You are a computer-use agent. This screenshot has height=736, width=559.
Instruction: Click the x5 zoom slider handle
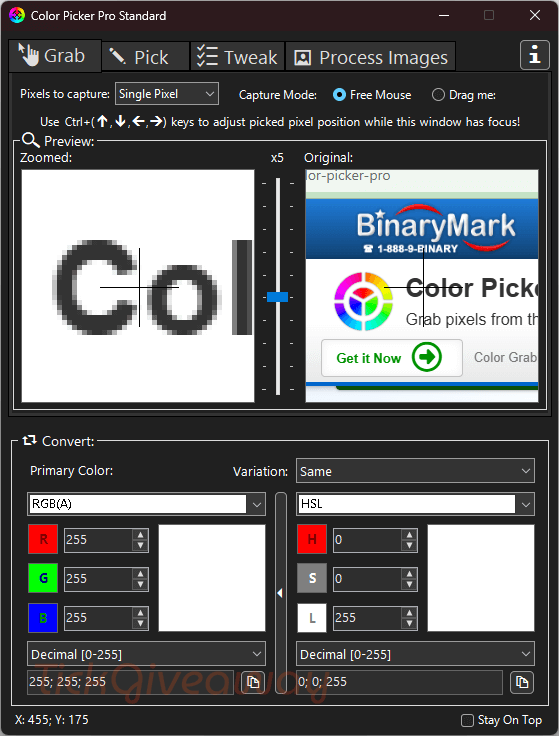pos(277,297)
